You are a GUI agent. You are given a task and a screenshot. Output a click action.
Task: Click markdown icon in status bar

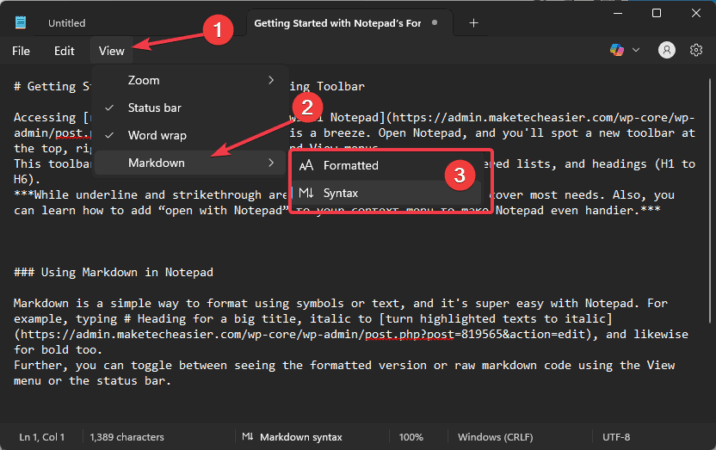pyautogui.click(x=247, y=437)
